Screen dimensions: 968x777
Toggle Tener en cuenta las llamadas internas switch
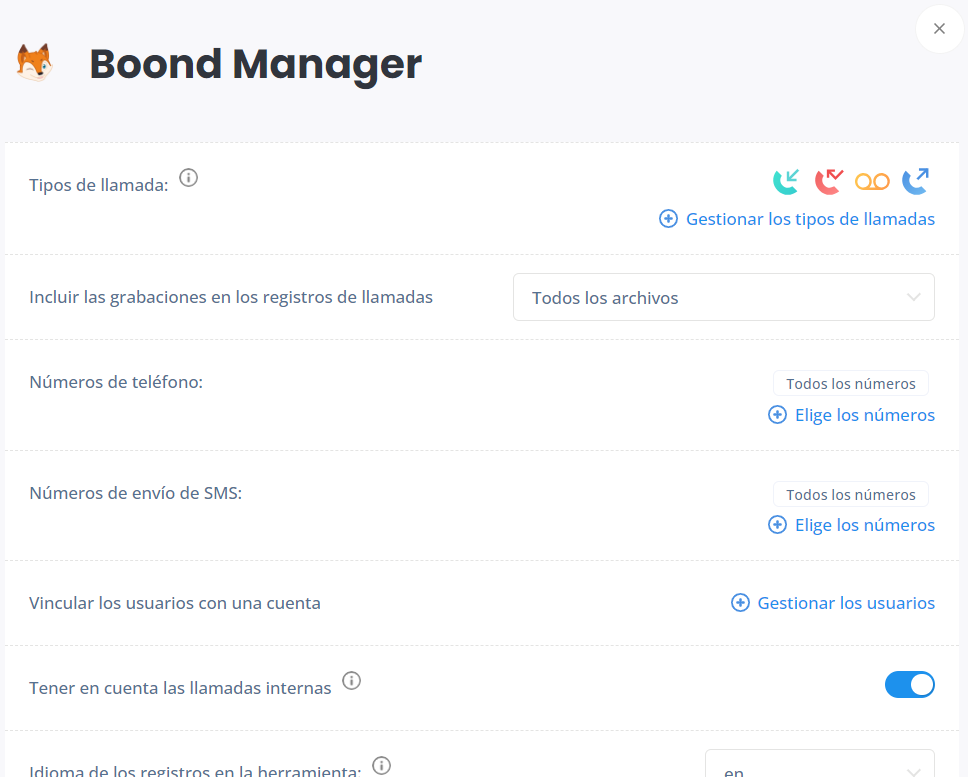(909, 684)
